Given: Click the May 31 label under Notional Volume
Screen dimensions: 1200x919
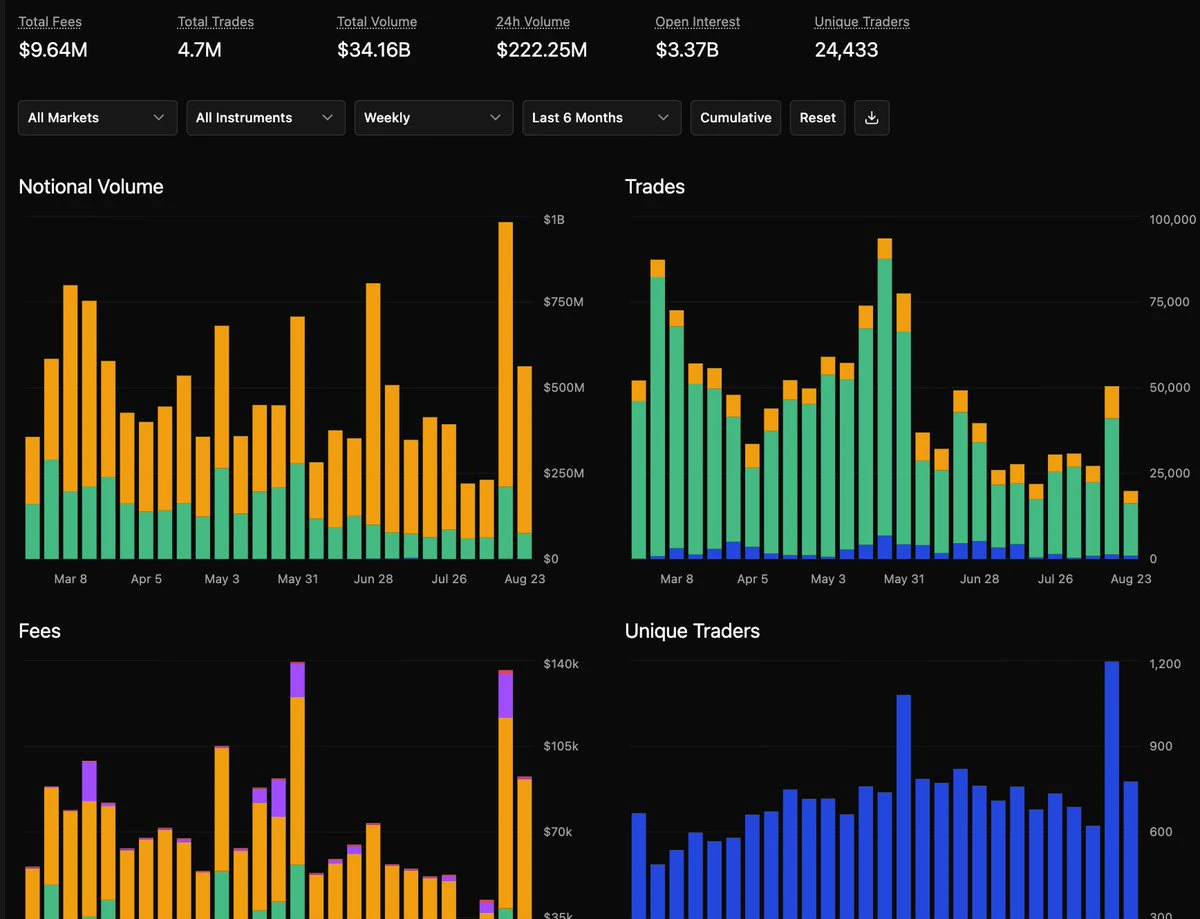Looking at the screenshot, I should click(x=297, y=579).
